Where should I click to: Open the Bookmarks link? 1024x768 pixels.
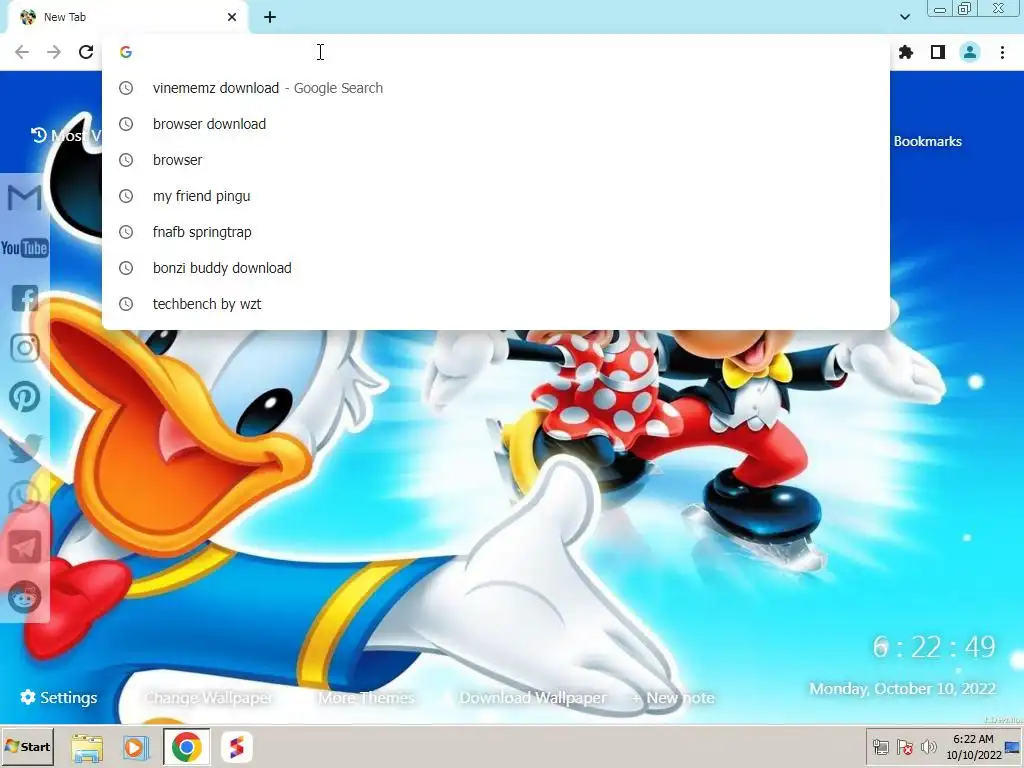click(x=927, y=141)
